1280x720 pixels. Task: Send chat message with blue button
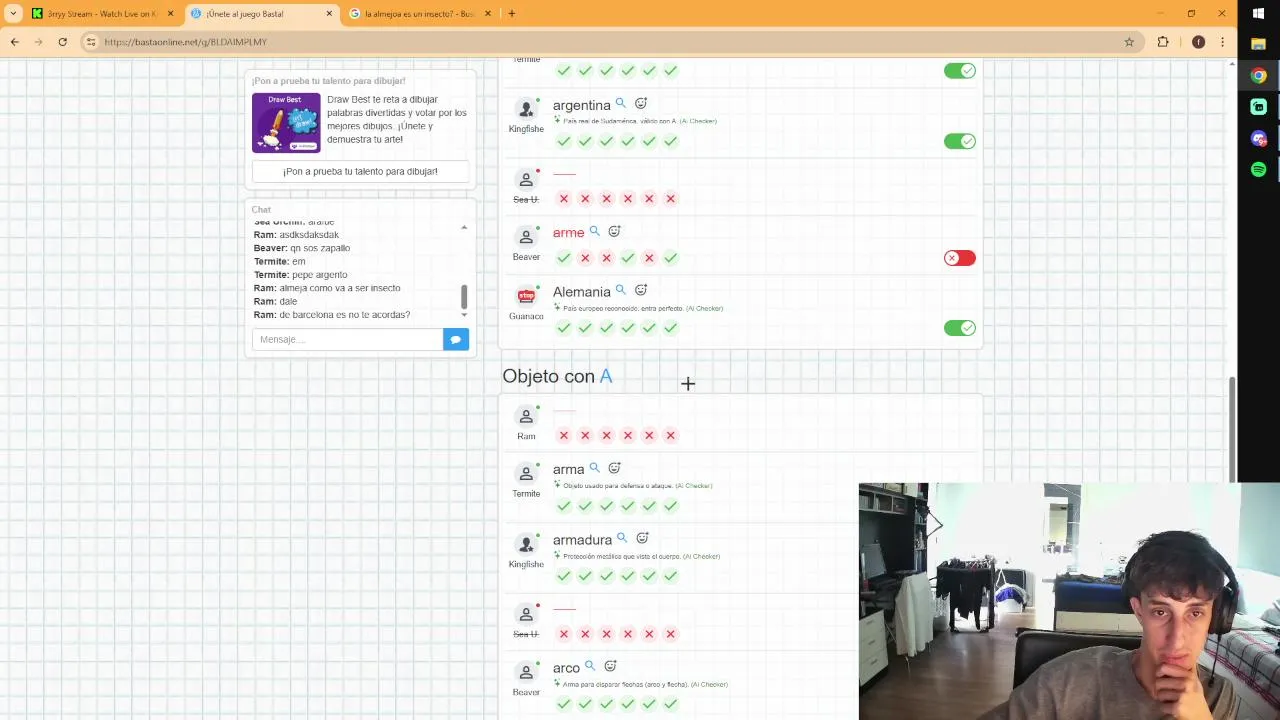[456, 339]
